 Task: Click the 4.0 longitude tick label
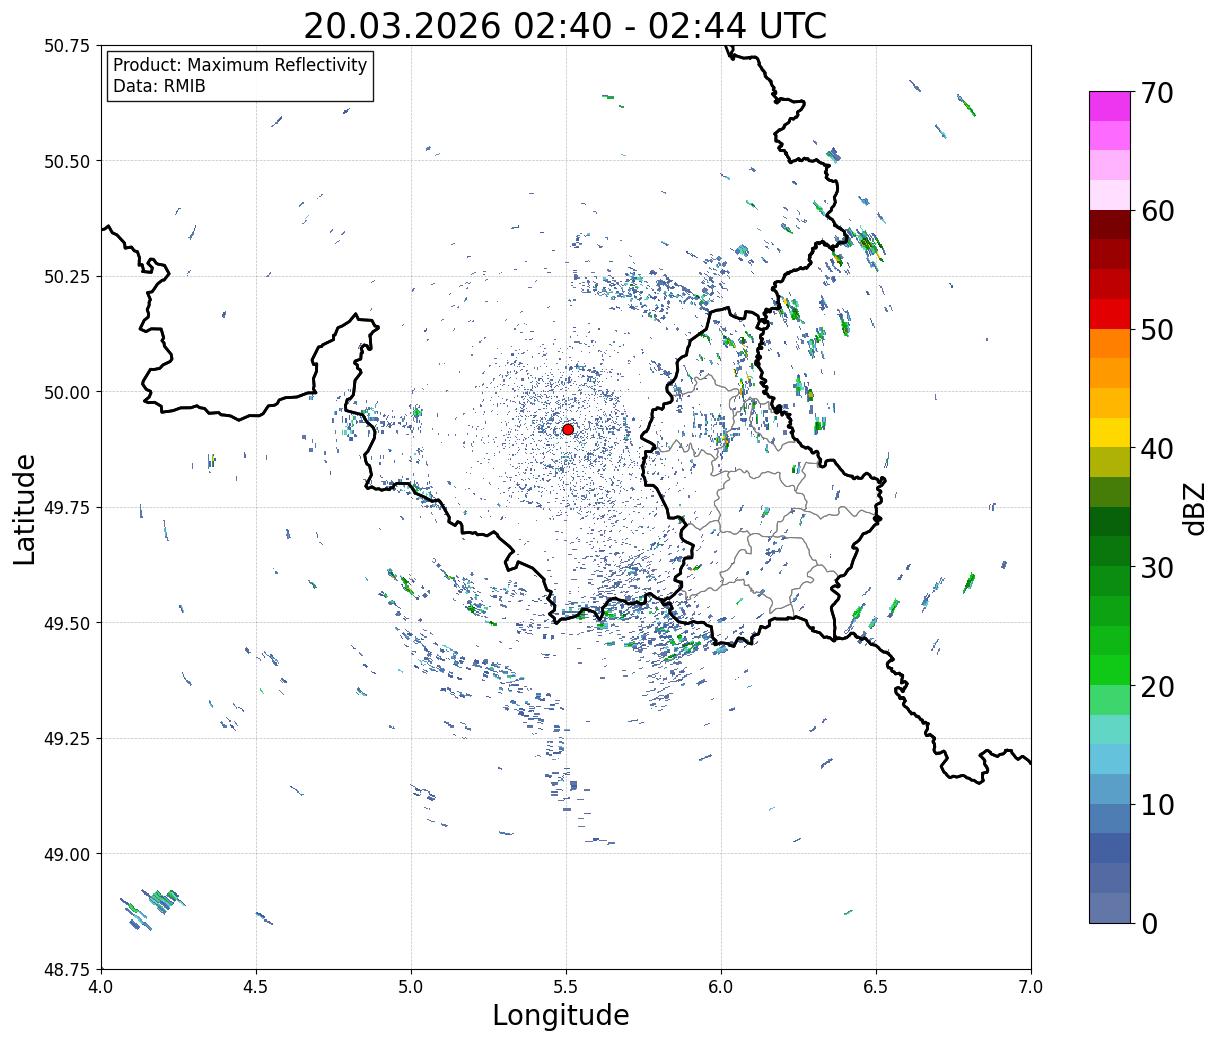[101, 987]
